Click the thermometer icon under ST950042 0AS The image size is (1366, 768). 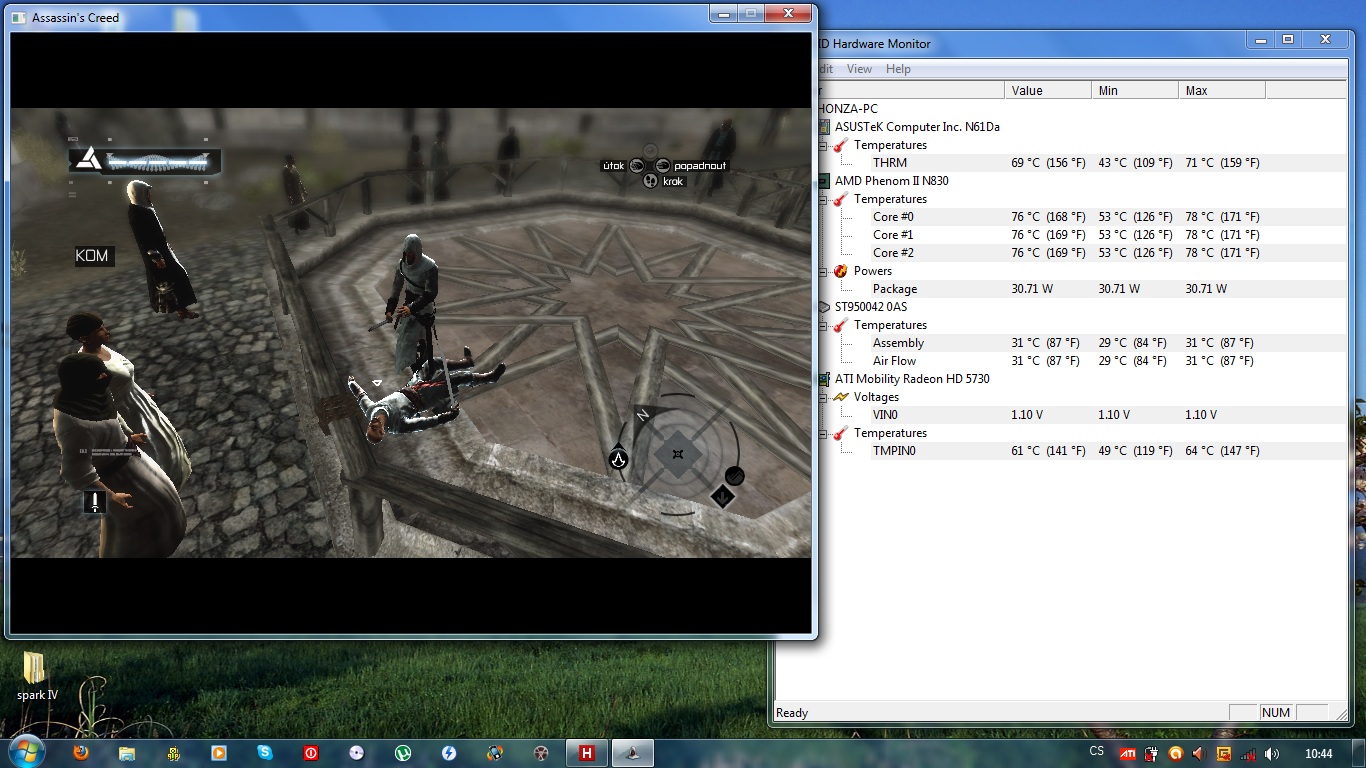(841, 325)
